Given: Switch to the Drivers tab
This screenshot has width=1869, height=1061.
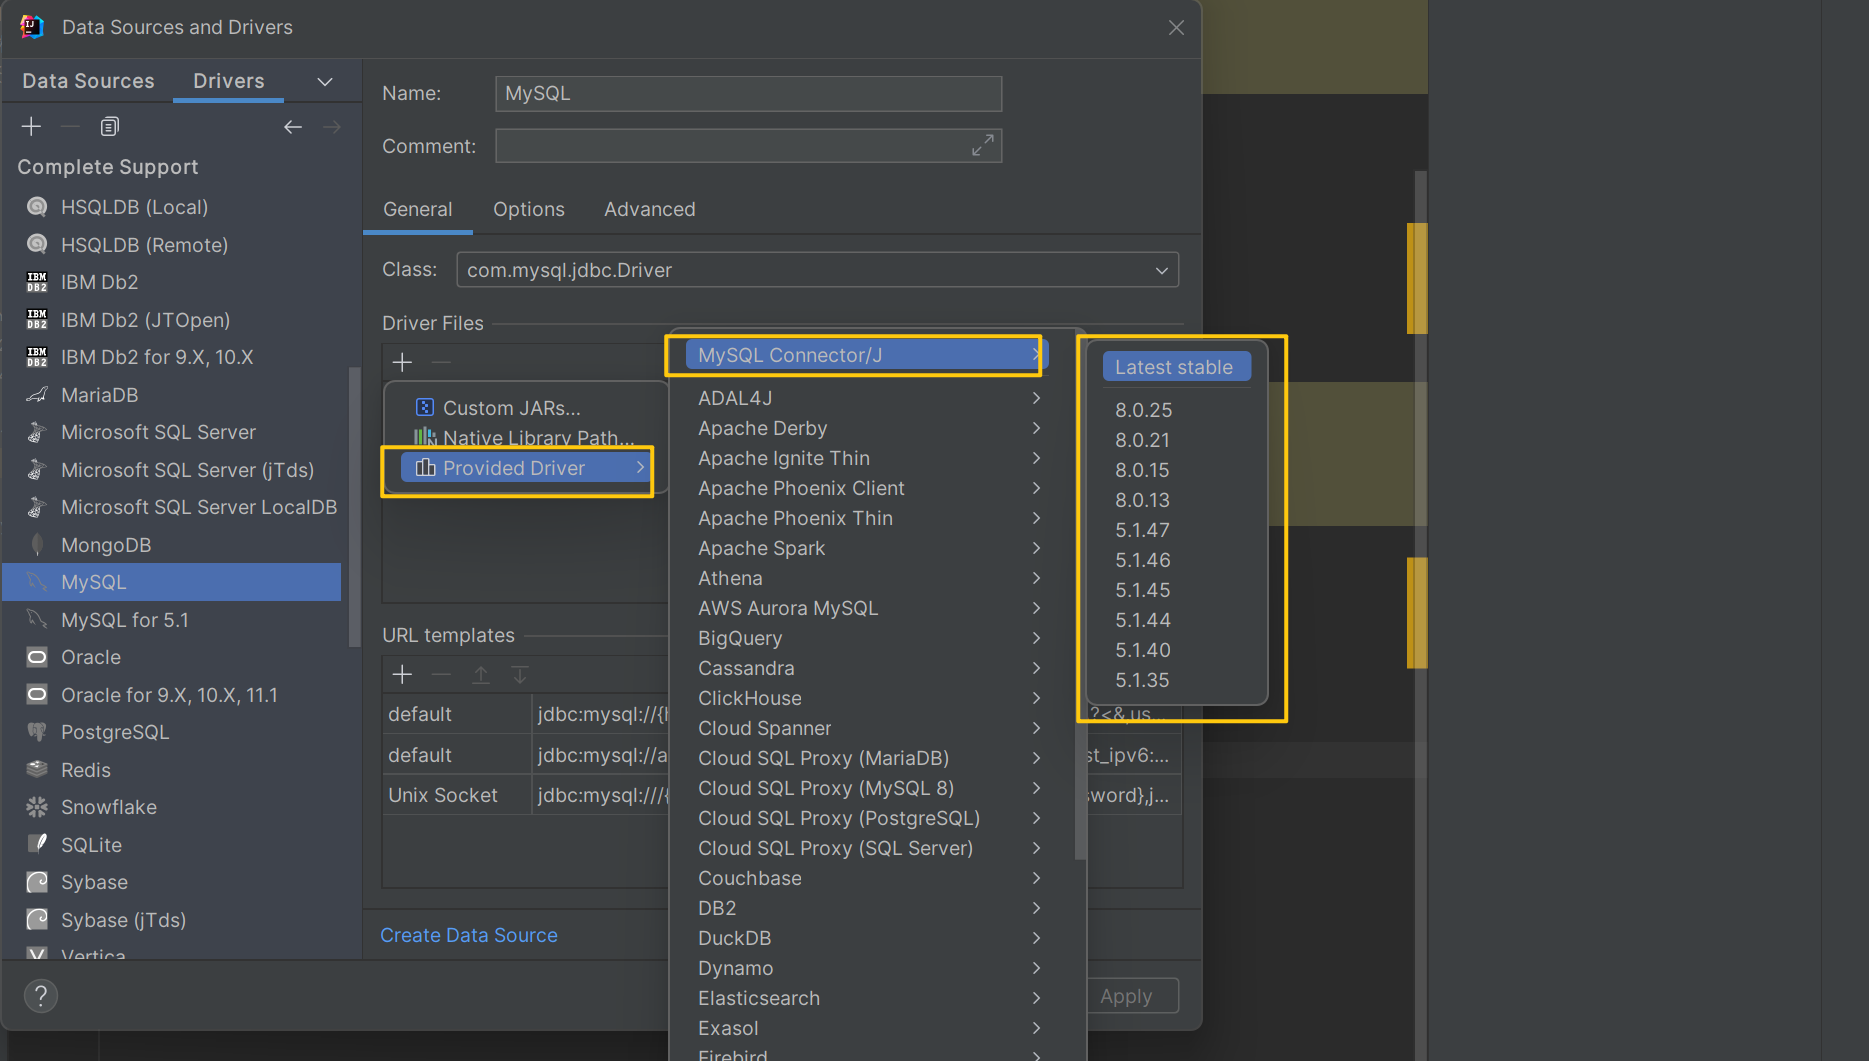Looking at the screenshot, I should 229,81.
